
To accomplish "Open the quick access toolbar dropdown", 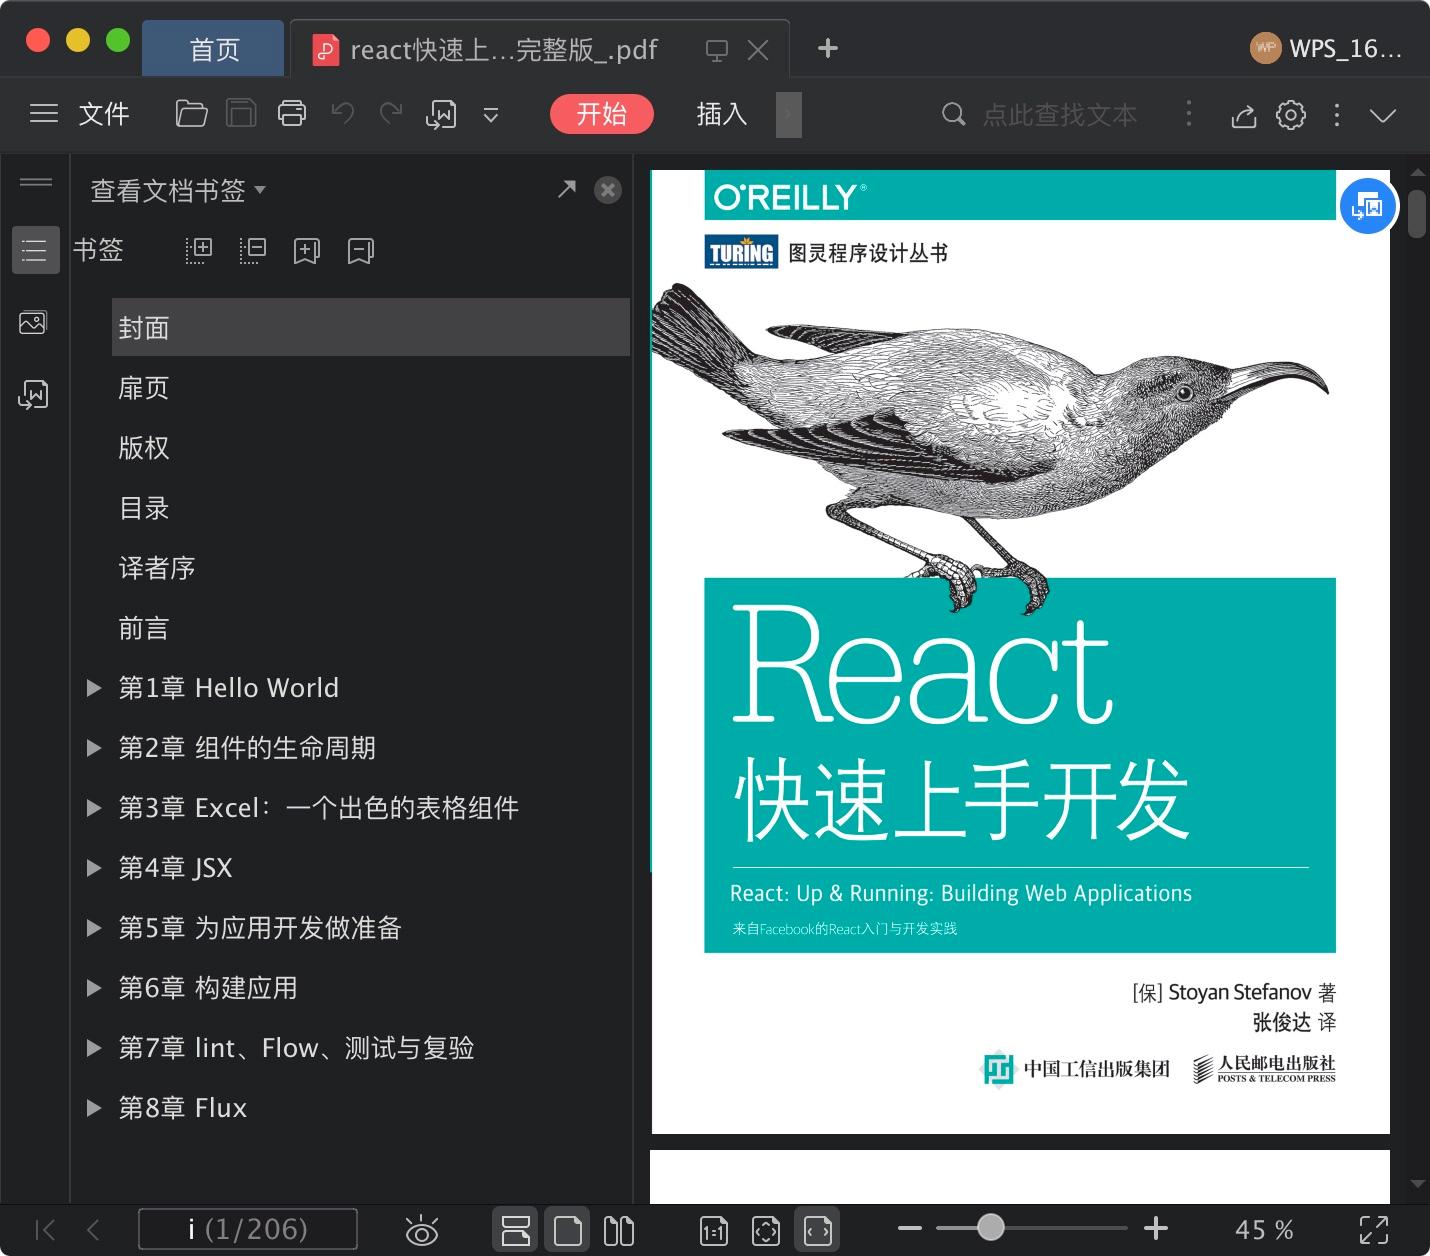I will (490, 115).
